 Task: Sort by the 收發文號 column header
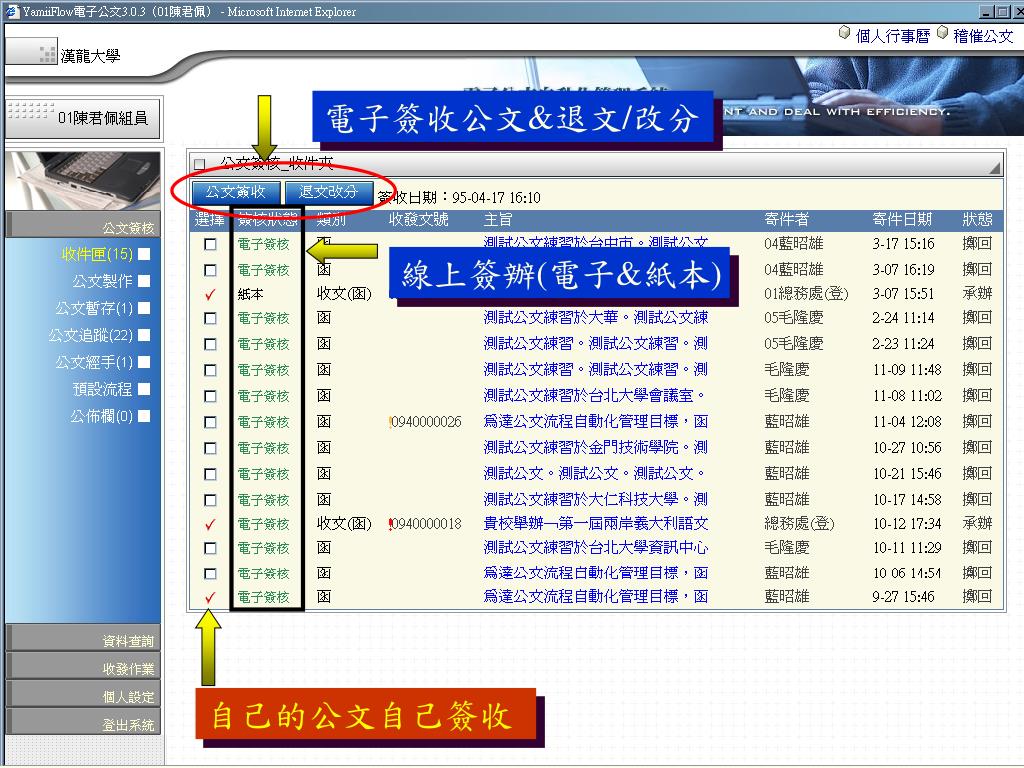[x=419, y=219]
